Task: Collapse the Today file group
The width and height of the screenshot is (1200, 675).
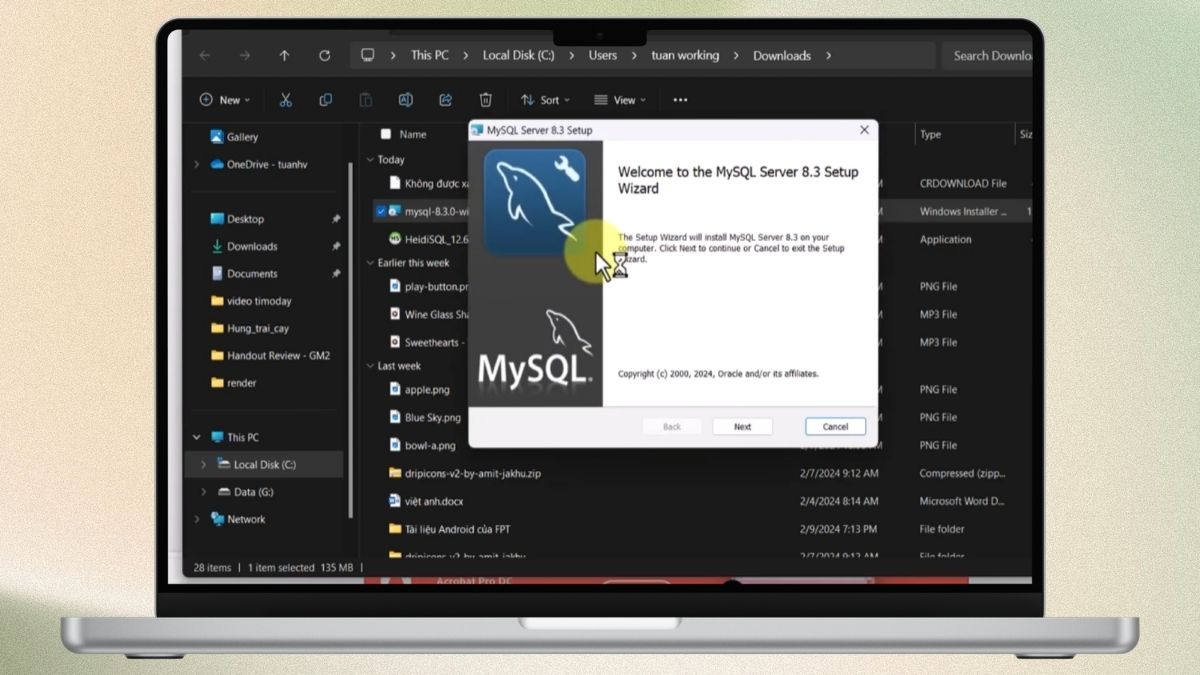Action: point(370,160)
